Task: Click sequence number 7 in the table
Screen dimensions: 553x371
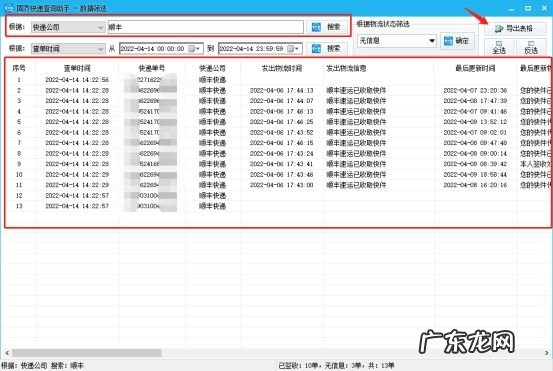Action: click(x=19, y=143)
